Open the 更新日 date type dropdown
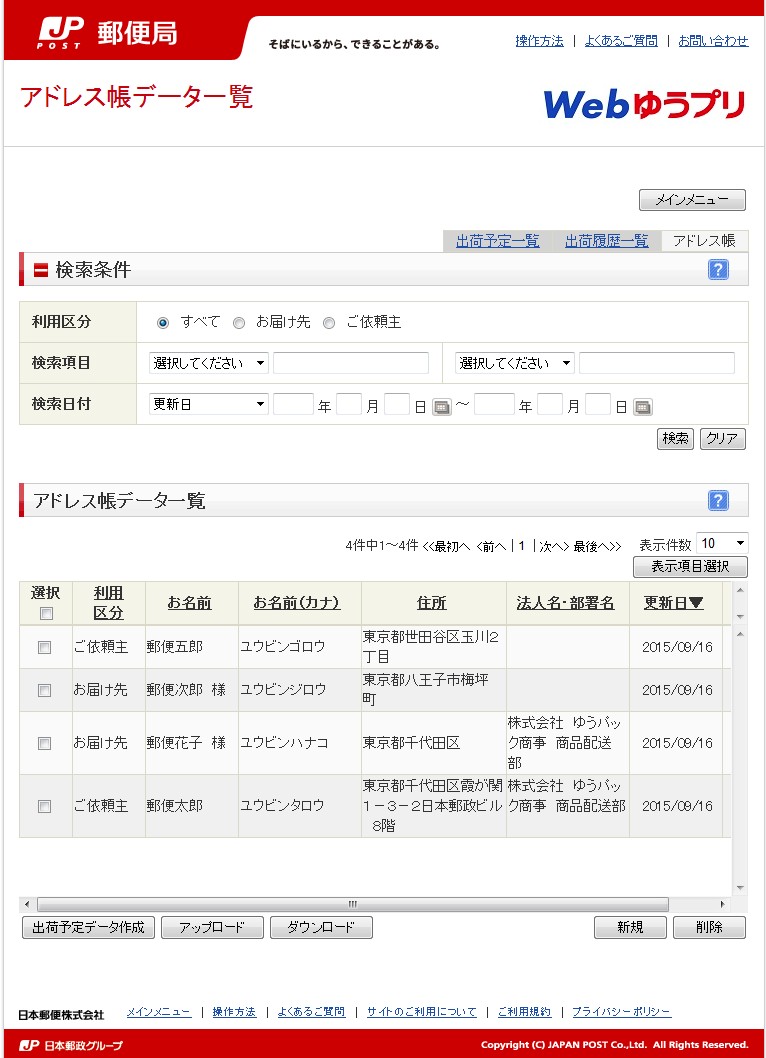Screen dimensions: 766x1058 pos(209,404)
